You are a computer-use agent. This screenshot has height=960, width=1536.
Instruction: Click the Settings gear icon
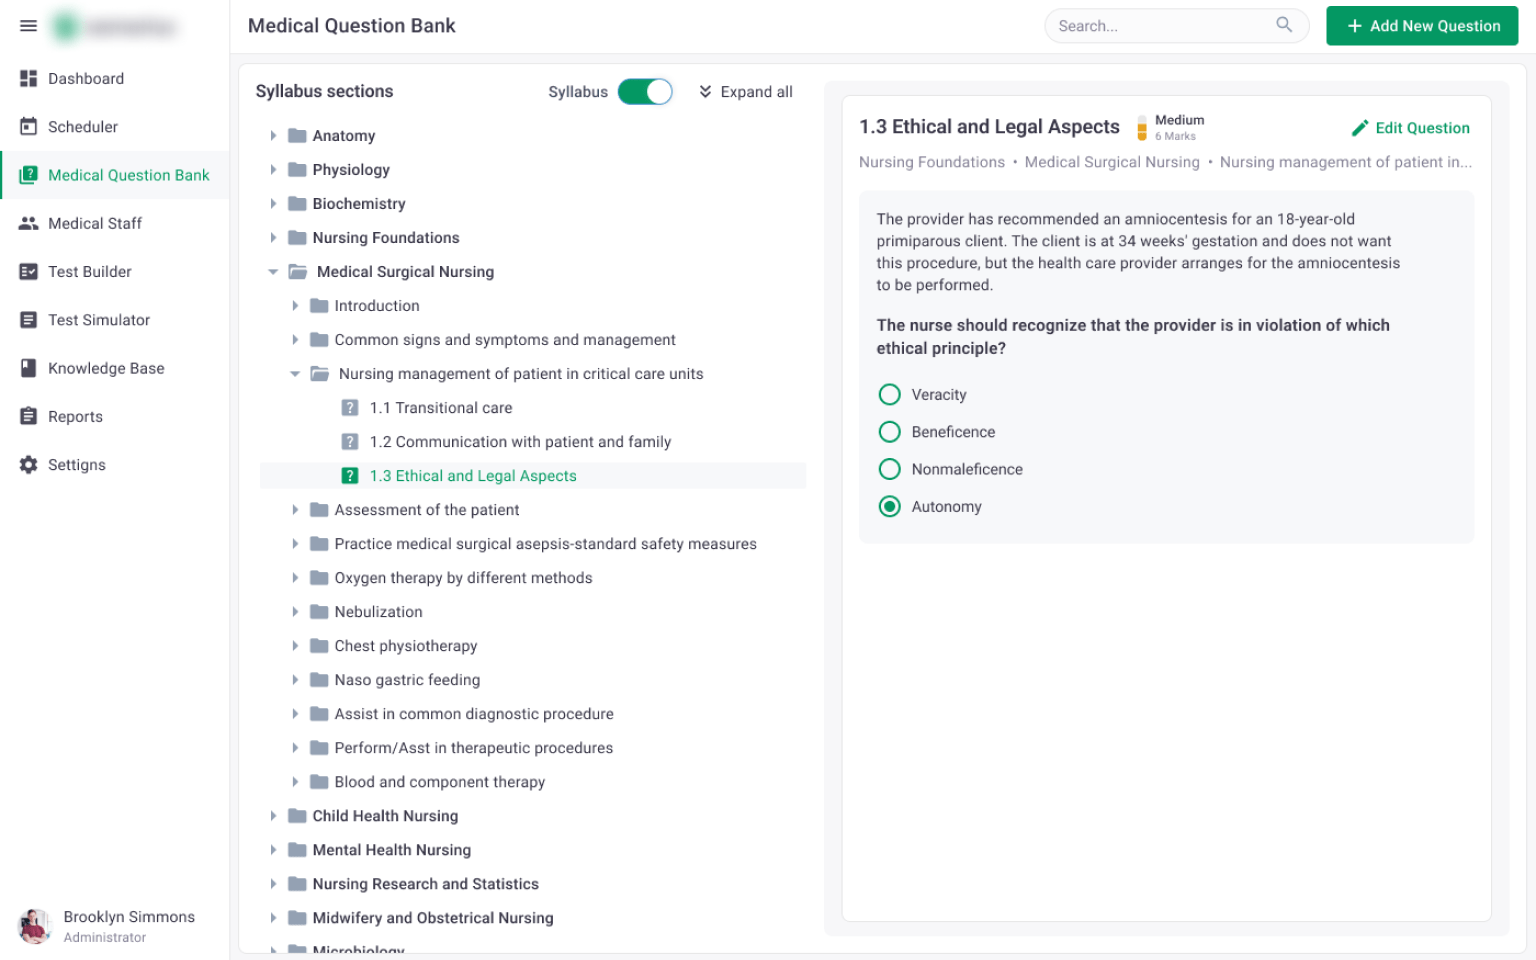[28, 464]
